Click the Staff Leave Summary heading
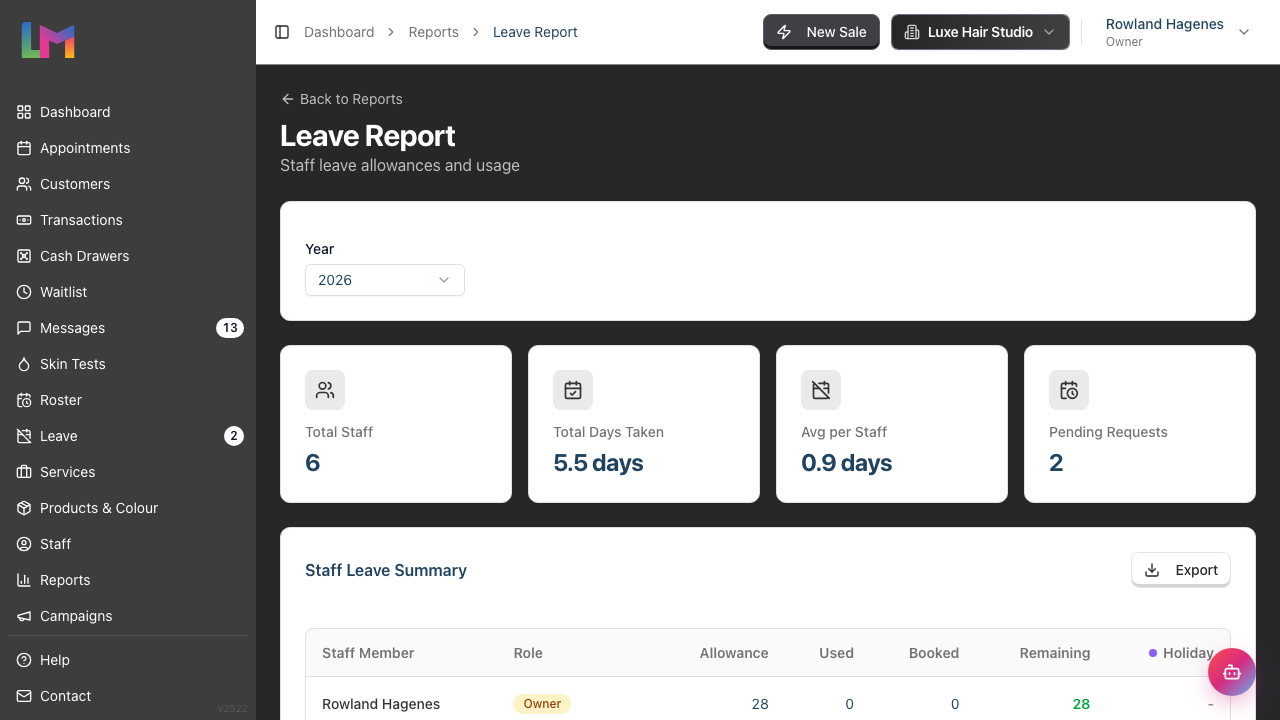 click(386, 570)
